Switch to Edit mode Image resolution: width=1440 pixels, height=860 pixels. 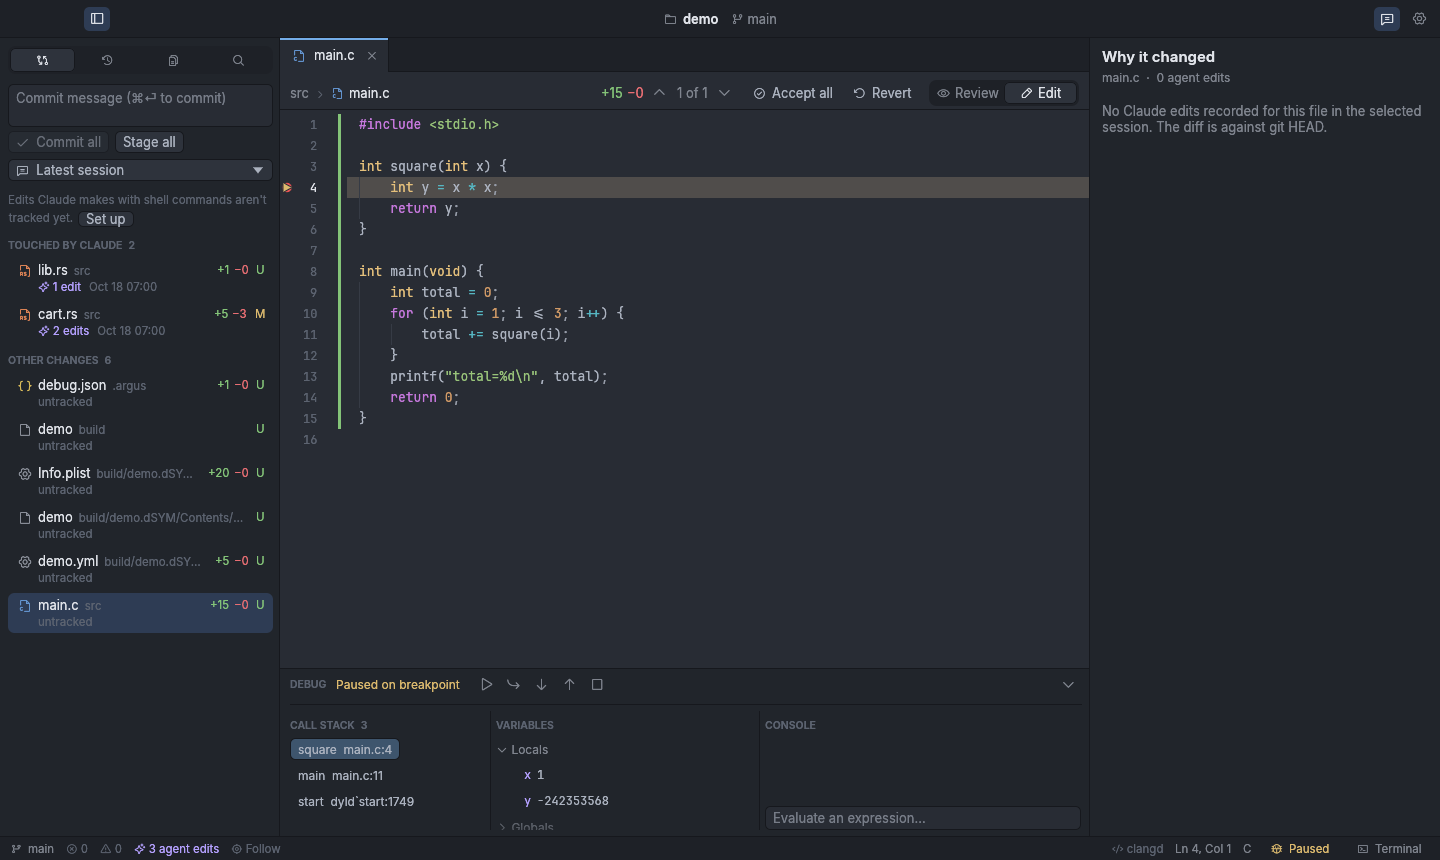(1041, 93)
